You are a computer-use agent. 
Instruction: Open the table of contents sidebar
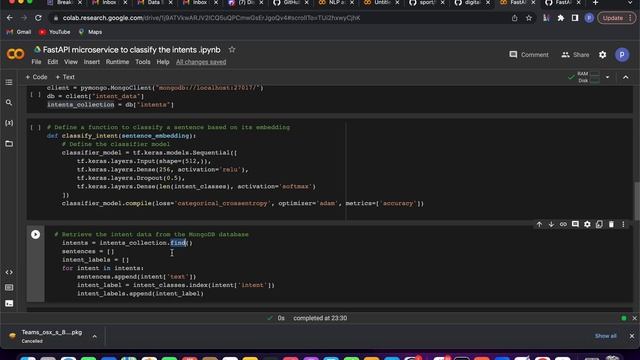[x=9, y=82]
